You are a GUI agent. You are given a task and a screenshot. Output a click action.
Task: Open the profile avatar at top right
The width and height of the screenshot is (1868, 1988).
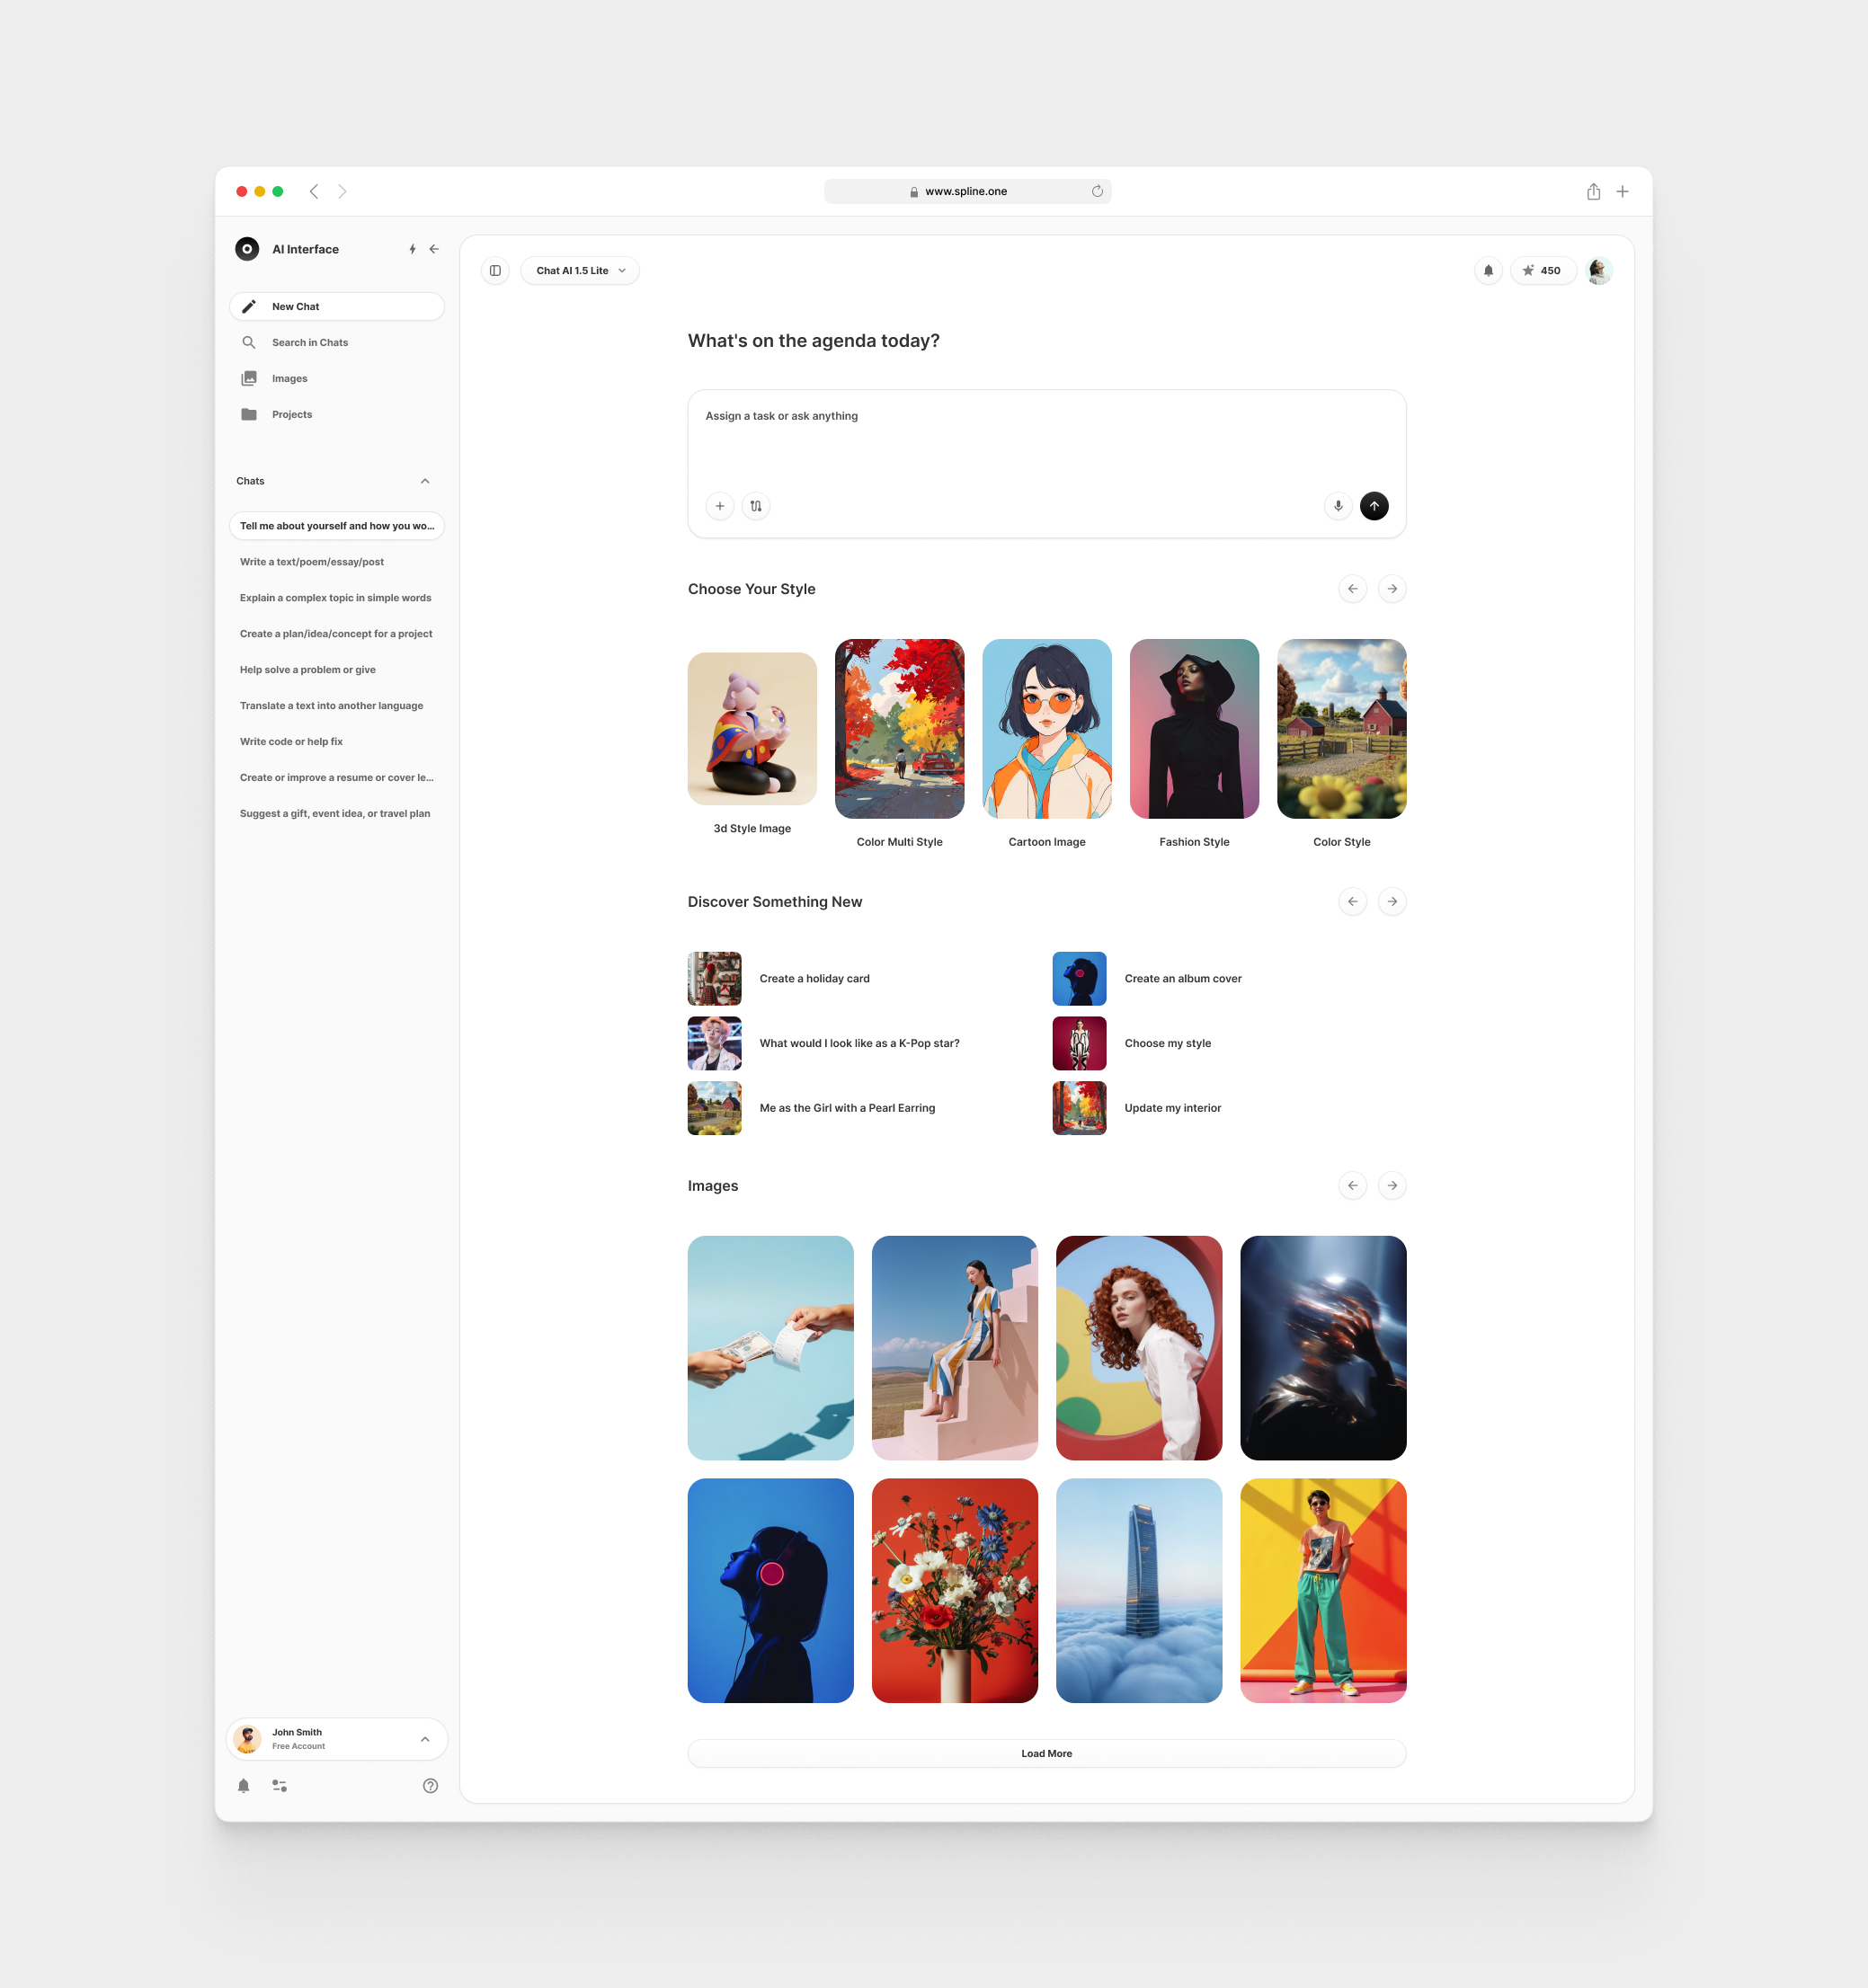1598,271
